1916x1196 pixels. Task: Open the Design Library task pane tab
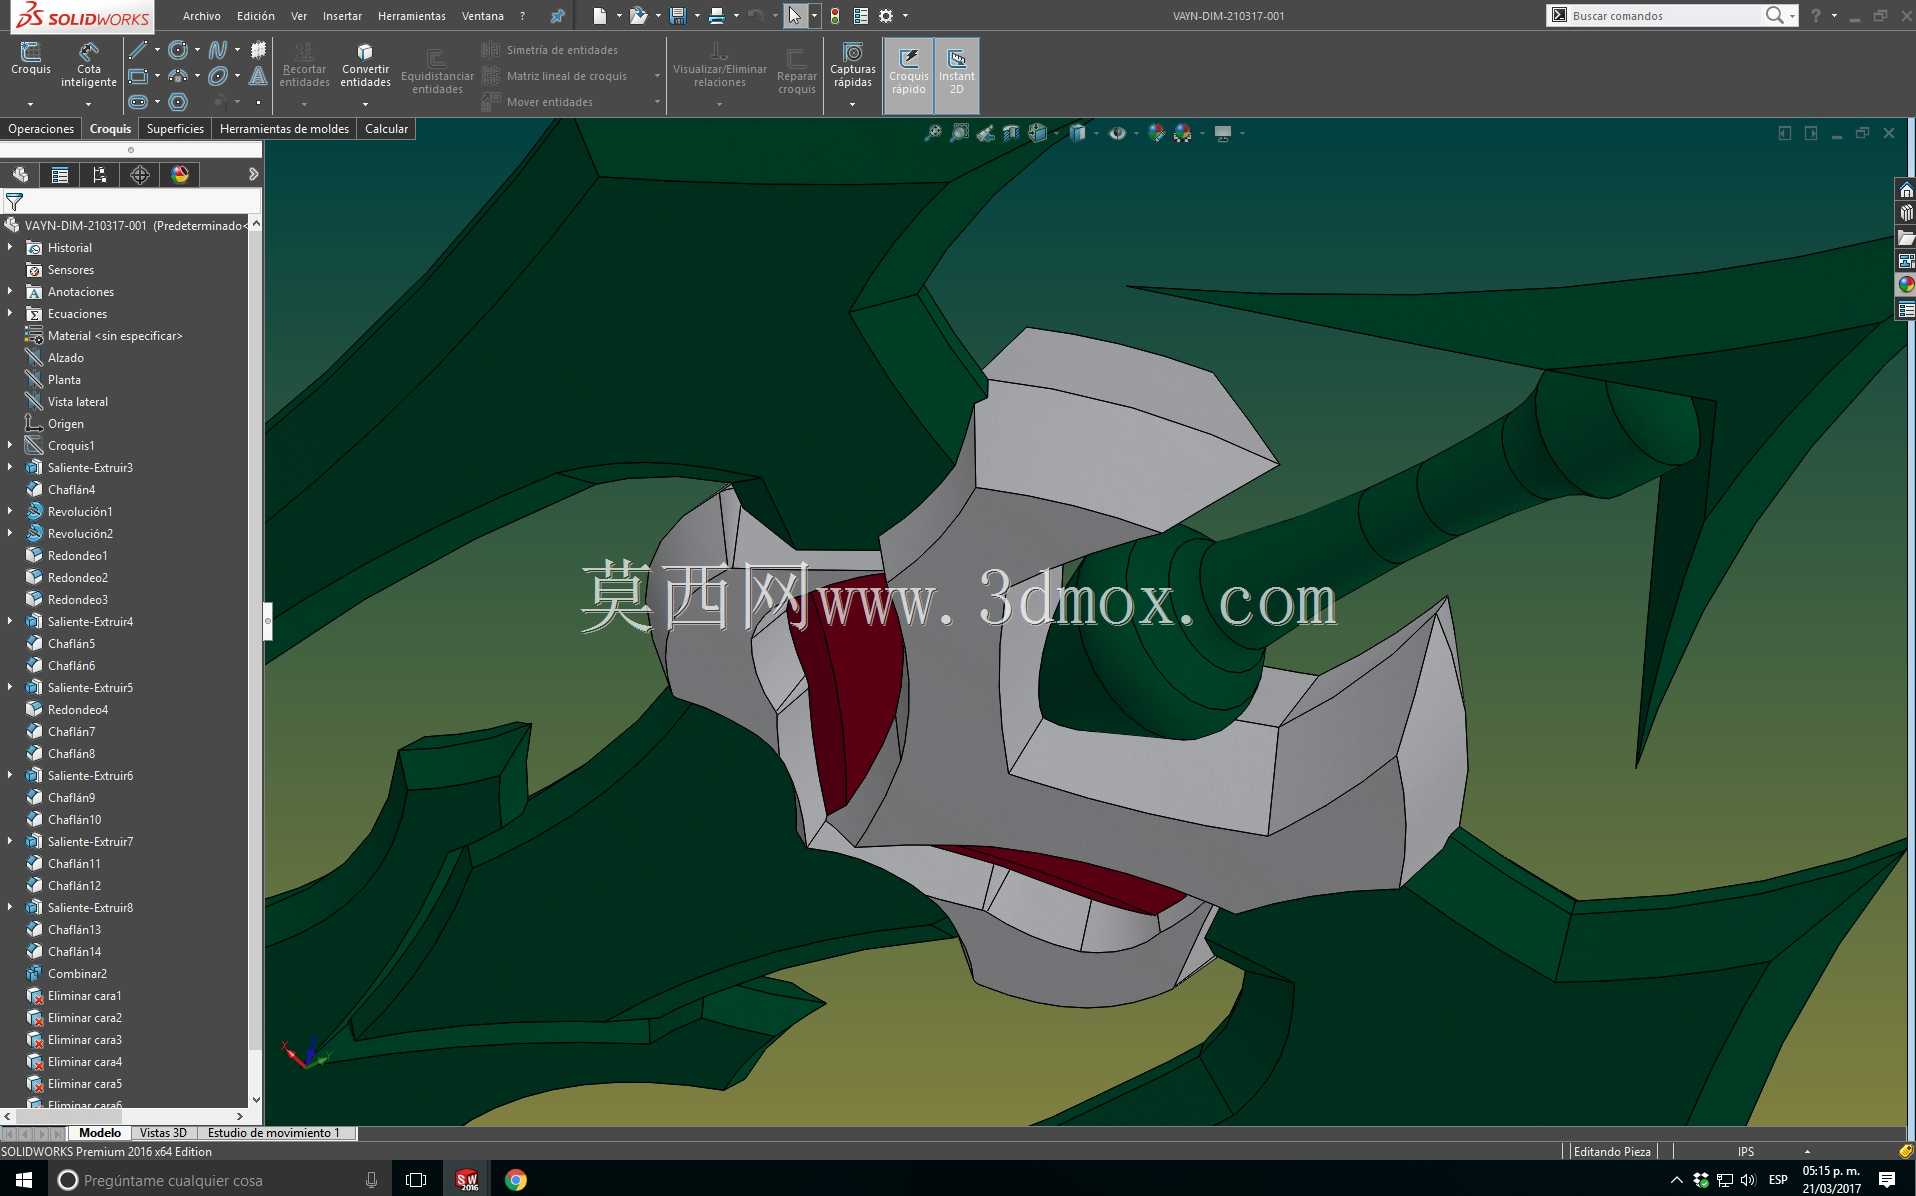pos(1906,213)
